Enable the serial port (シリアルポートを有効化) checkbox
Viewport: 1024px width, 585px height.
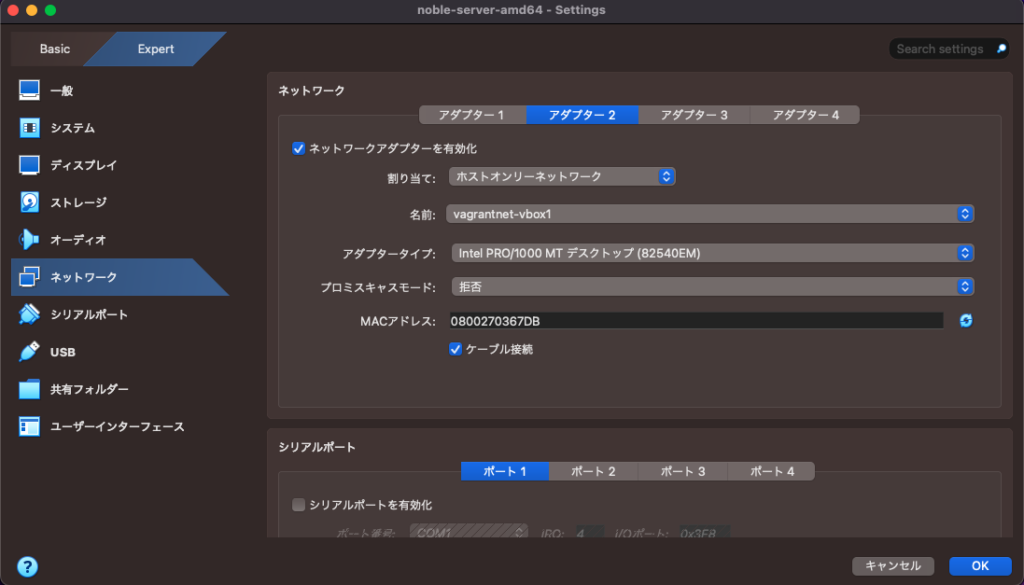pos(298,505)
